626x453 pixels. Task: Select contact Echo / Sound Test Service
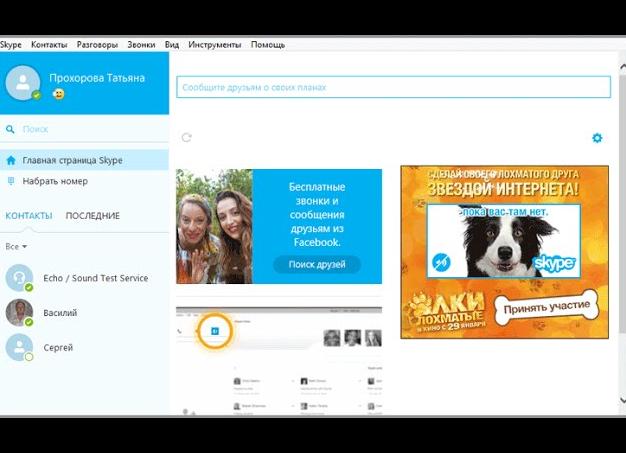(x=84, y=278)
